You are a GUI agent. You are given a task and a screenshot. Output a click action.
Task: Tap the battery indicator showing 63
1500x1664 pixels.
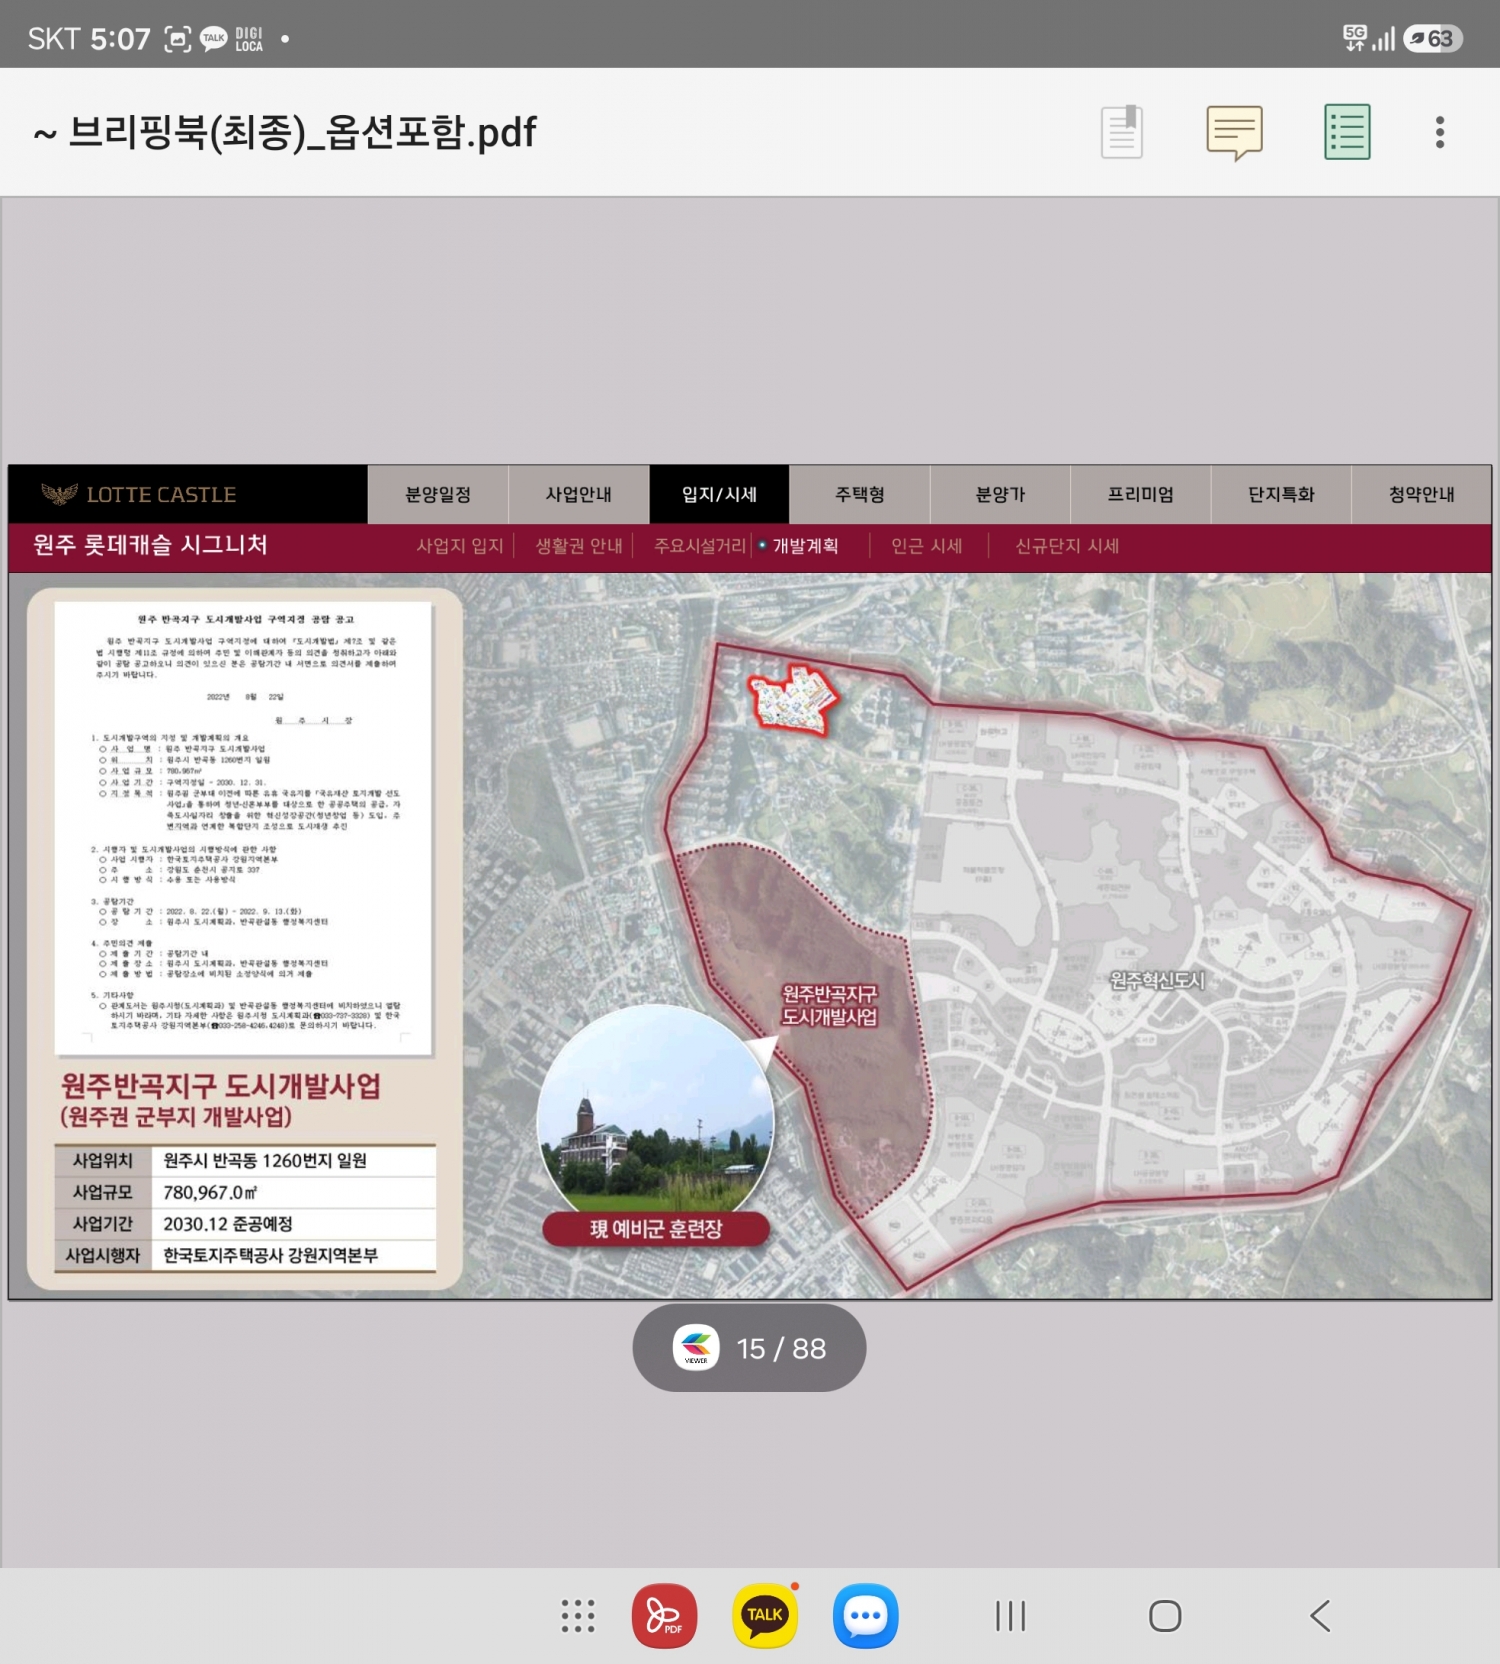click(1433, 38)
